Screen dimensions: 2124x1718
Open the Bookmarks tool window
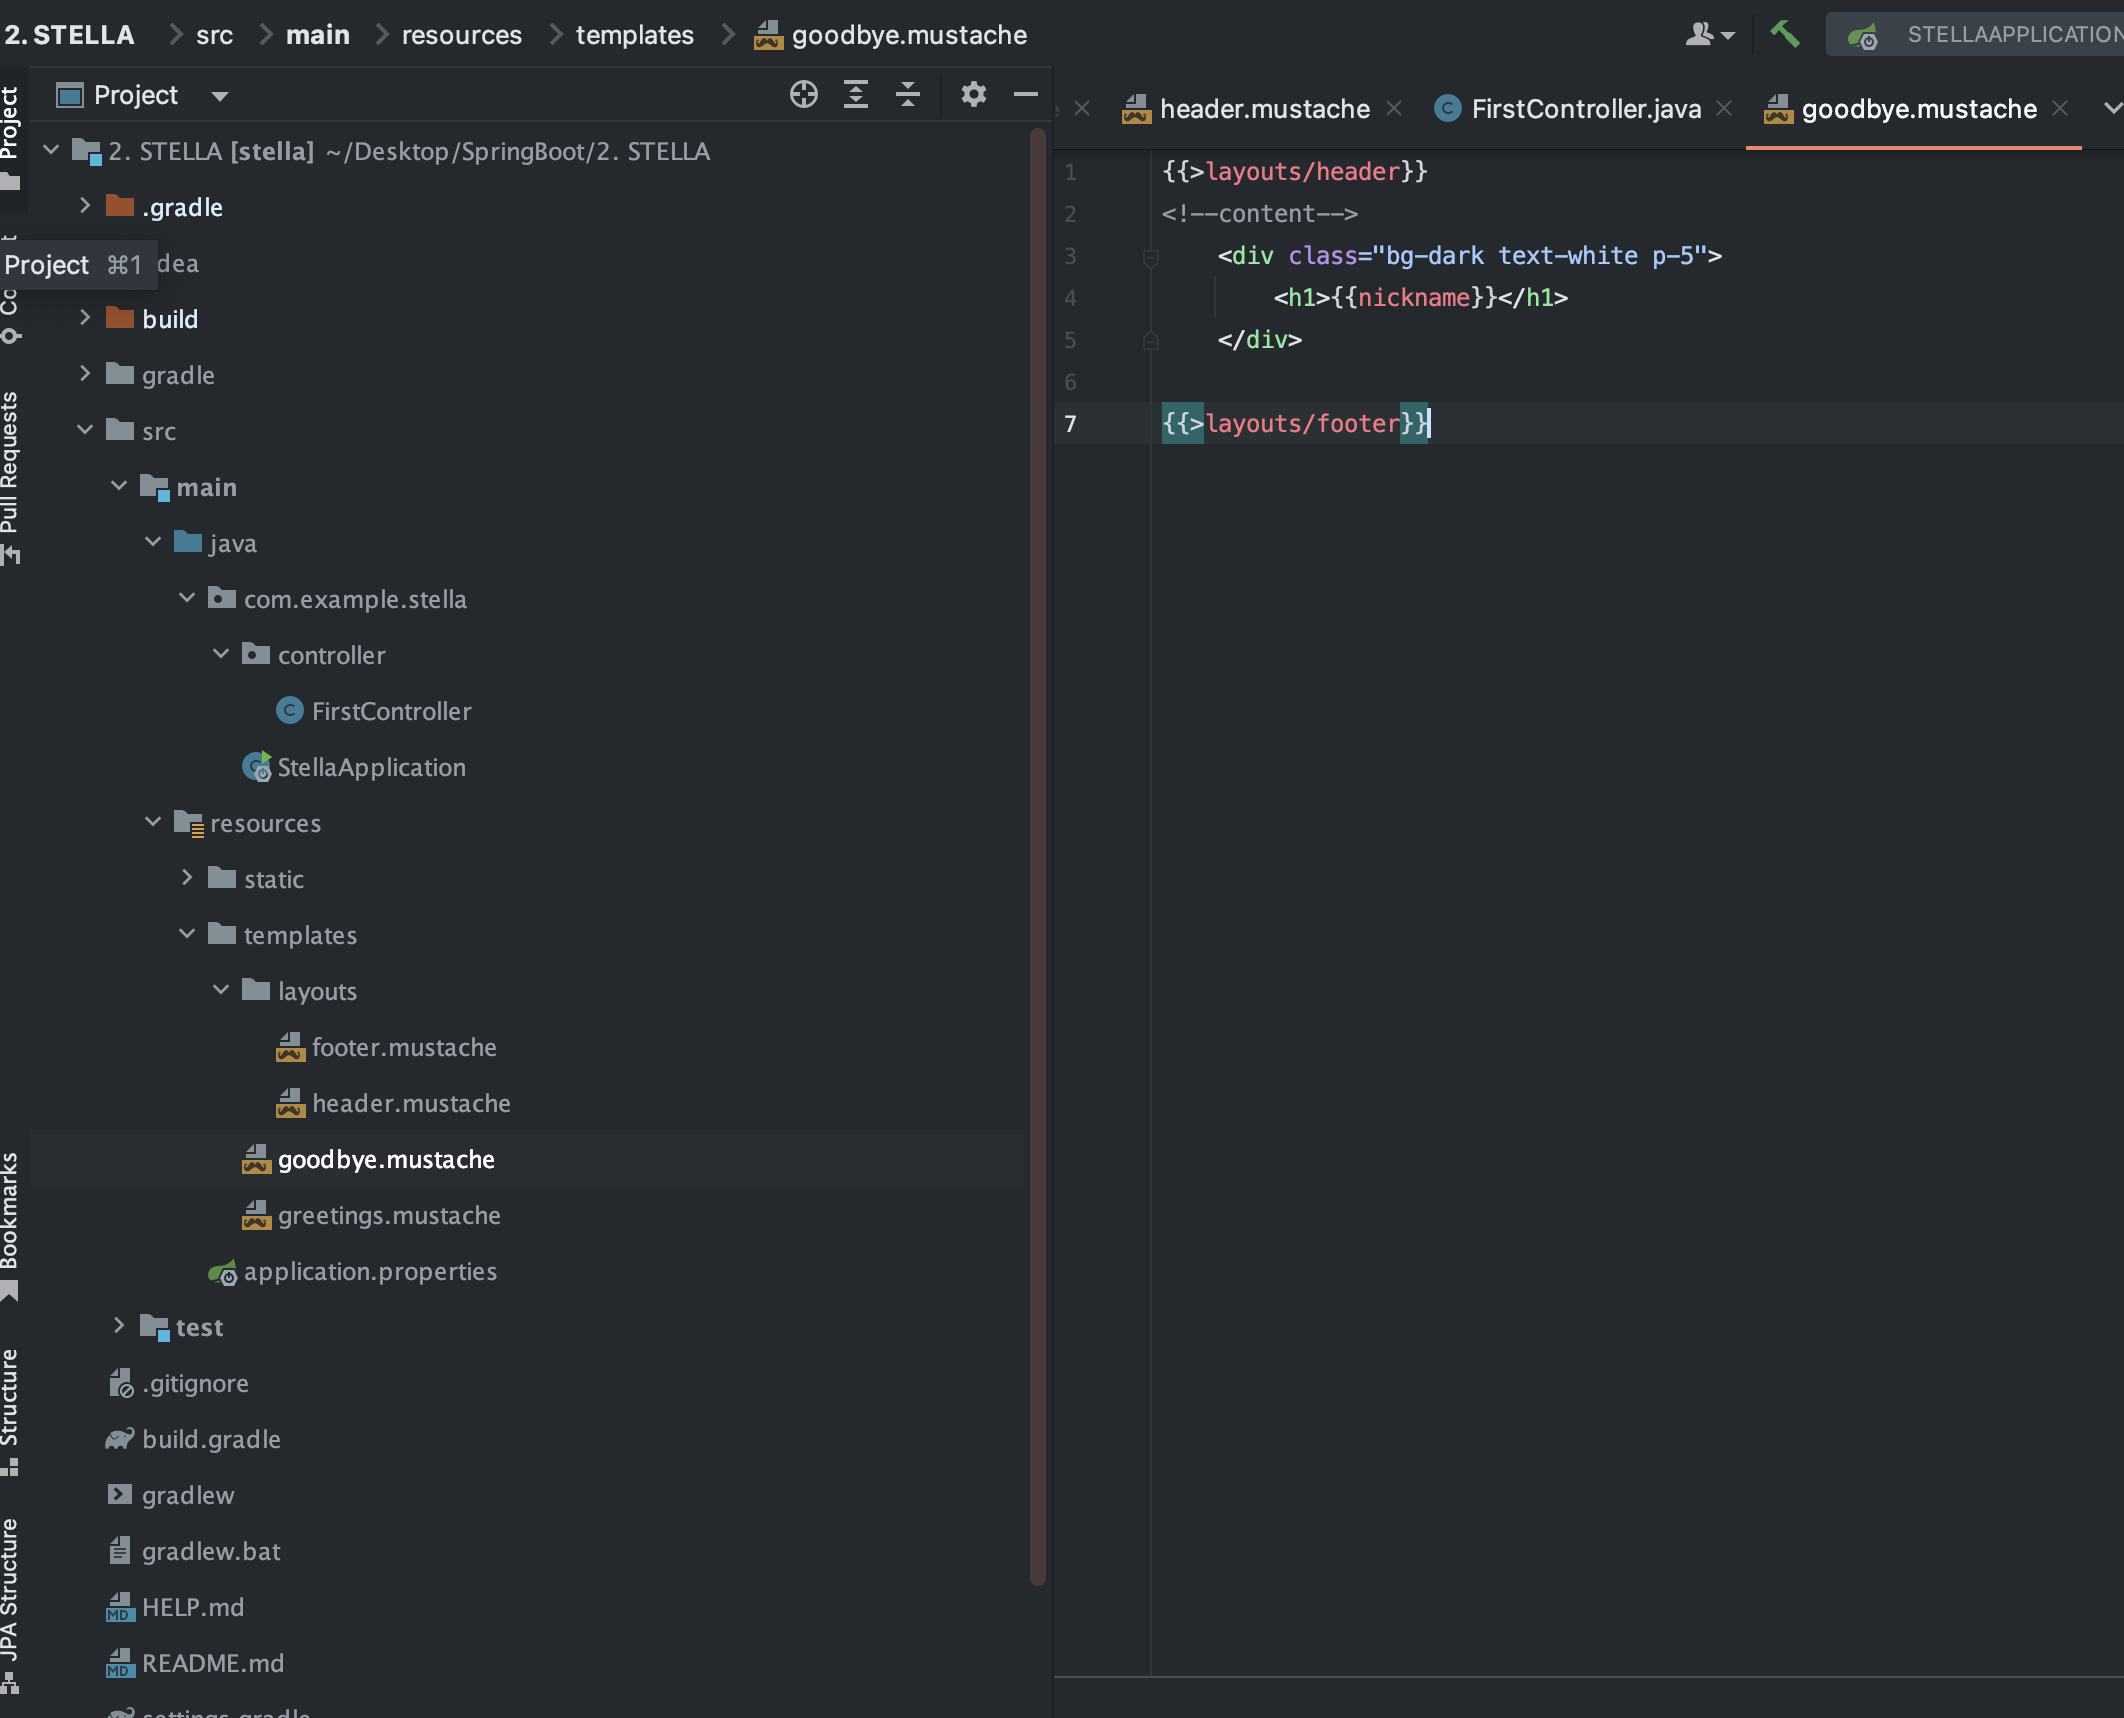click(x=11, y=1227)
